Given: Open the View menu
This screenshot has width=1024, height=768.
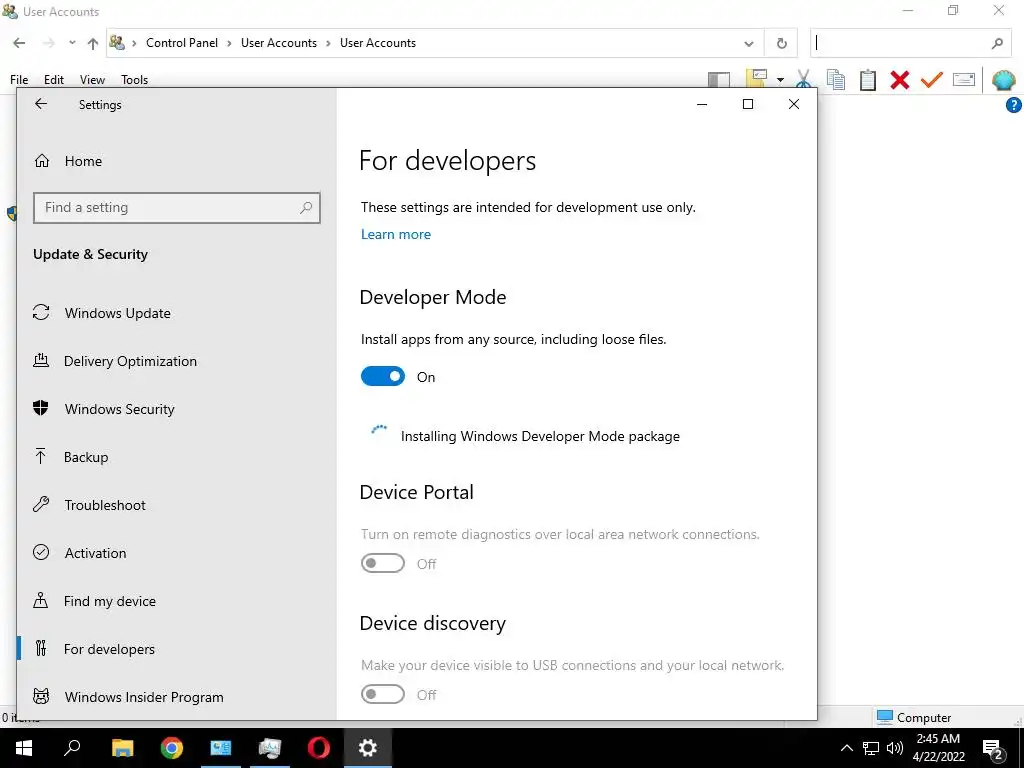Looking at the screenshot, I should point(92,80).
